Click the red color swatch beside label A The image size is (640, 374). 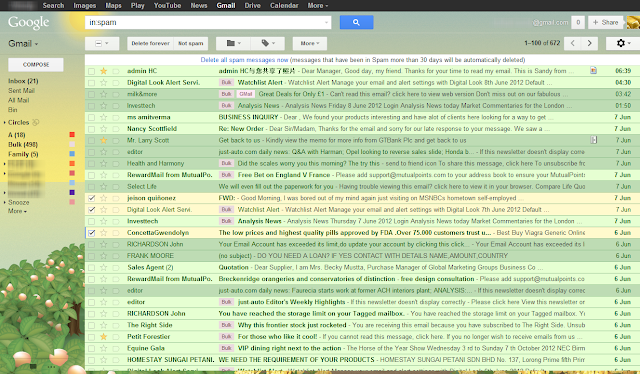72,135
